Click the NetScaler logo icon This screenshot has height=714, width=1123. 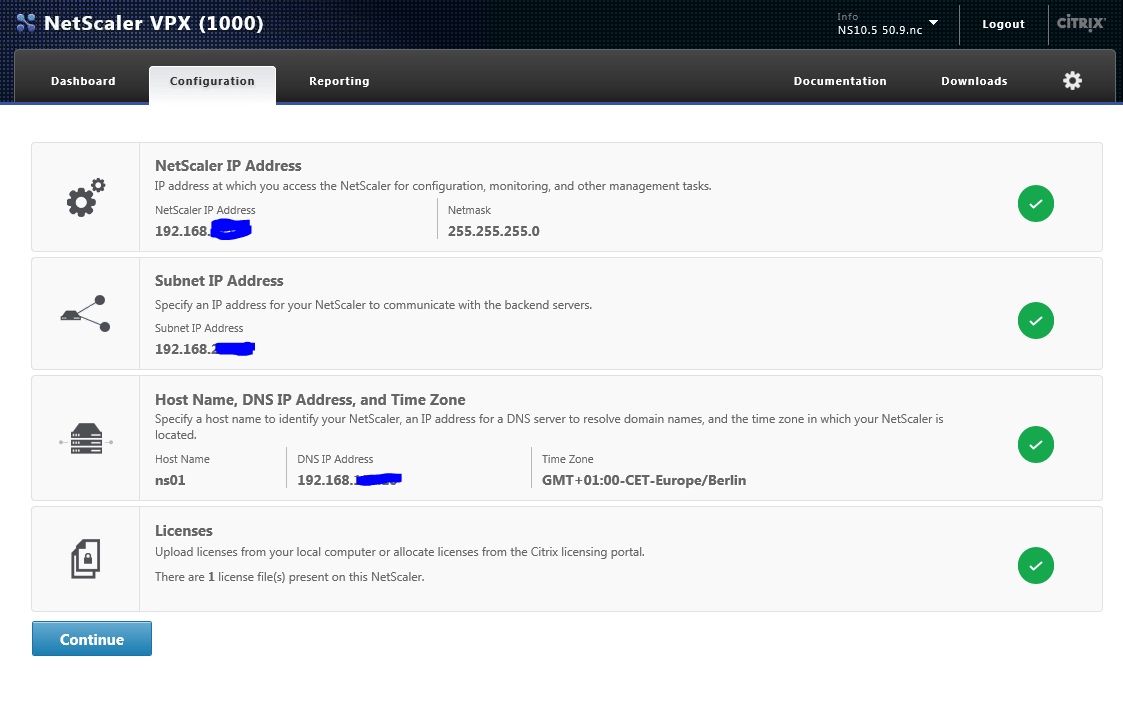pyautogui.click(x=26, y=23)
